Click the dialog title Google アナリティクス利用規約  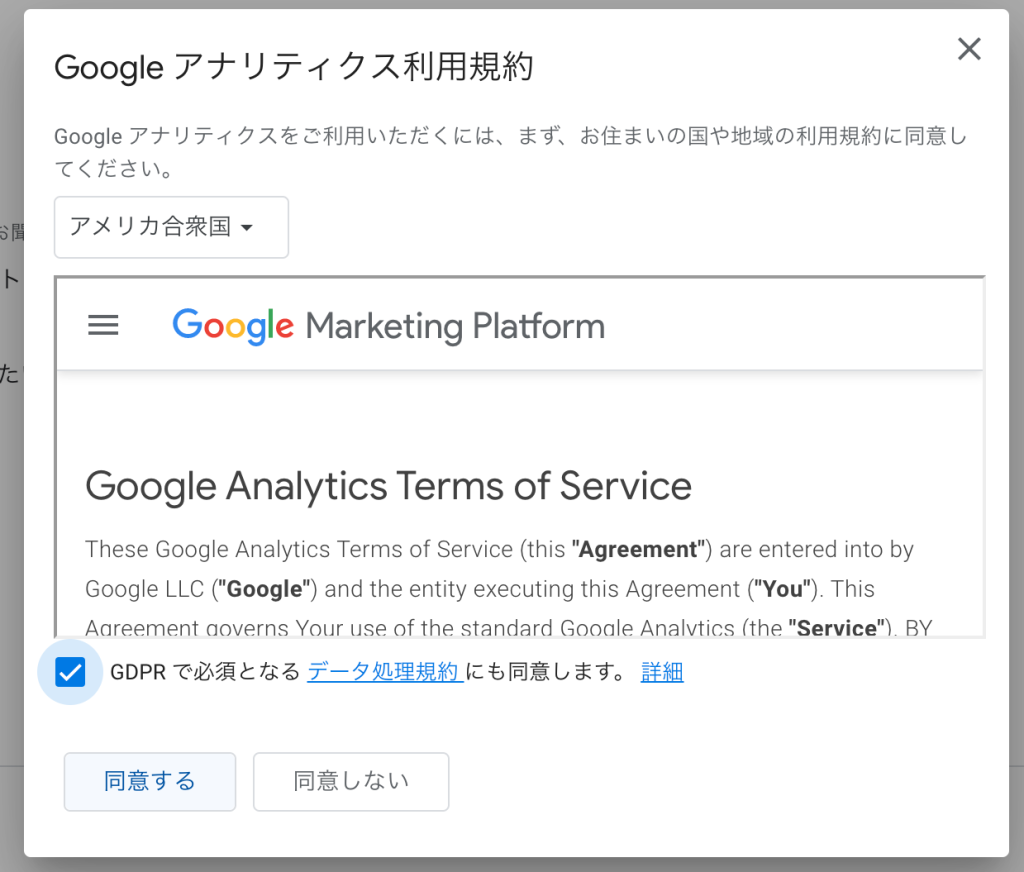294,67
